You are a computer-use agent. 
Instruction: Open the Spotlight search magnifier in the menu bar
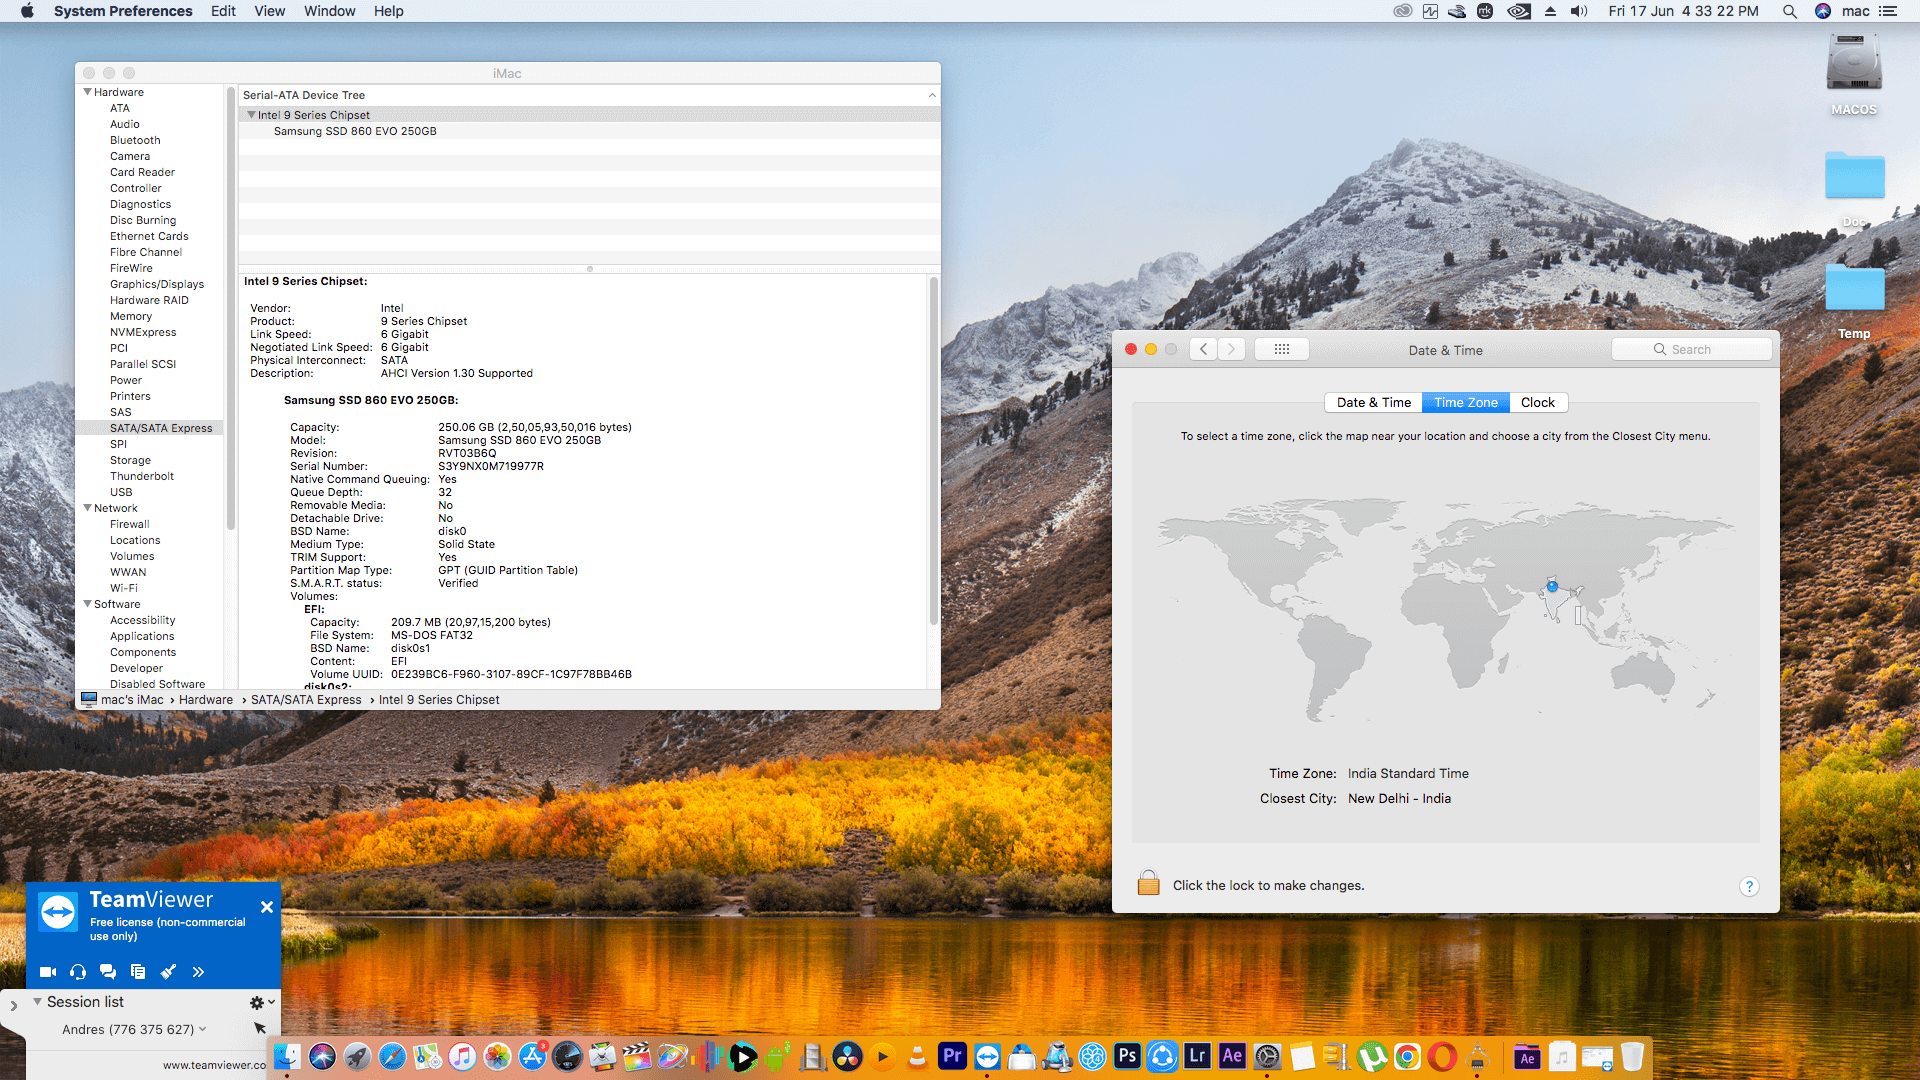1789,11
